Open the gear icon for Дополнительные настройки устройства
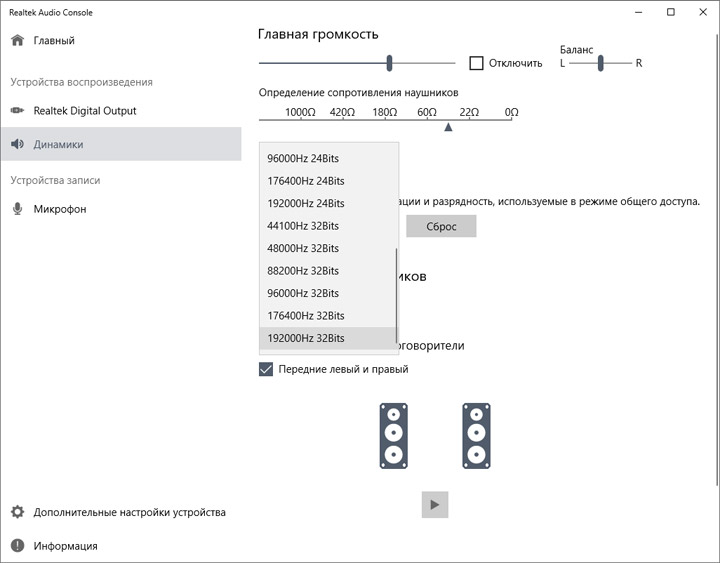The height and width of the screenshot is (563, 720). coord(17,512)
